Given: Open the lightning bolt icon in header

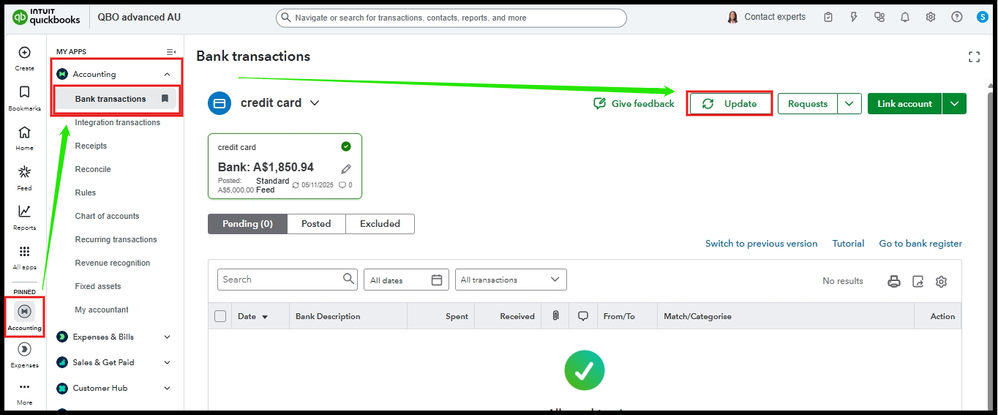Looking at the screenshot, I should point(854,17).
